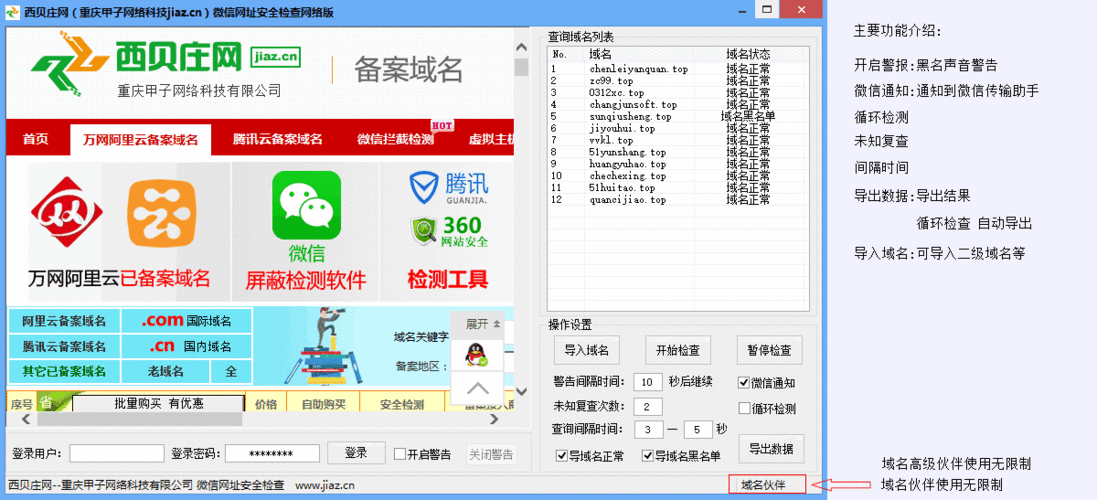Screen dimensions: 1097x500
Task: Click the horizontal scrollbar left arrow
Action: point(26,419)
